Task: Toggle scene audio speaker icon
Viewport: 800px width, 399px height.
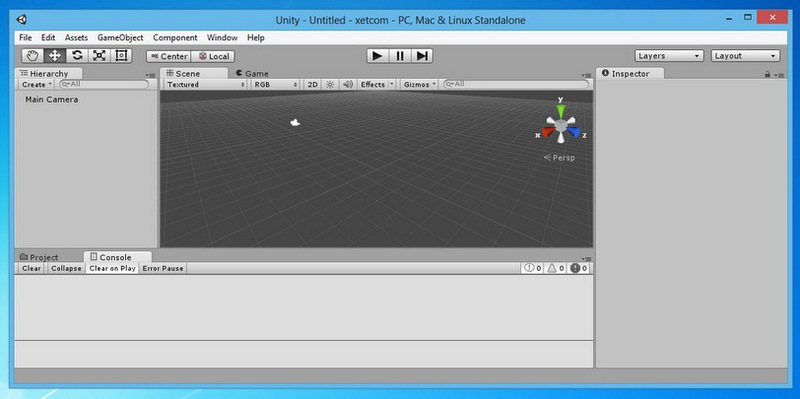Action: pos(347,85)
